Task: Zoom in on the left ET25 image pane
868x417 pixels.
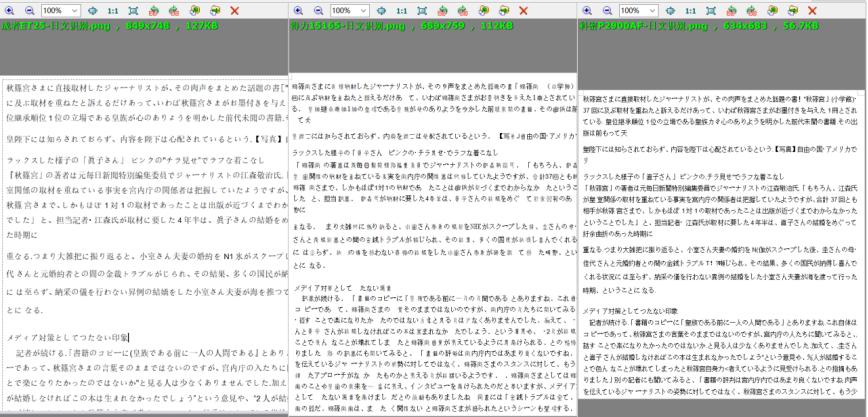Action: click(x=9, y=11)
